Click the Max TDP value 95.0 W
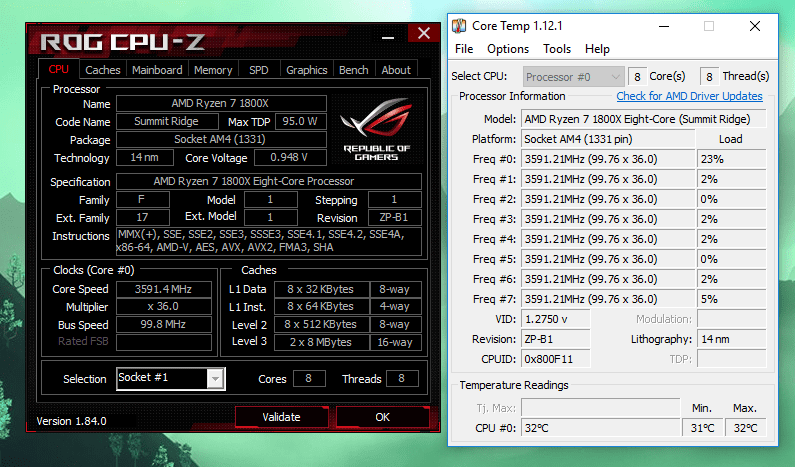 tap(300, 122)
